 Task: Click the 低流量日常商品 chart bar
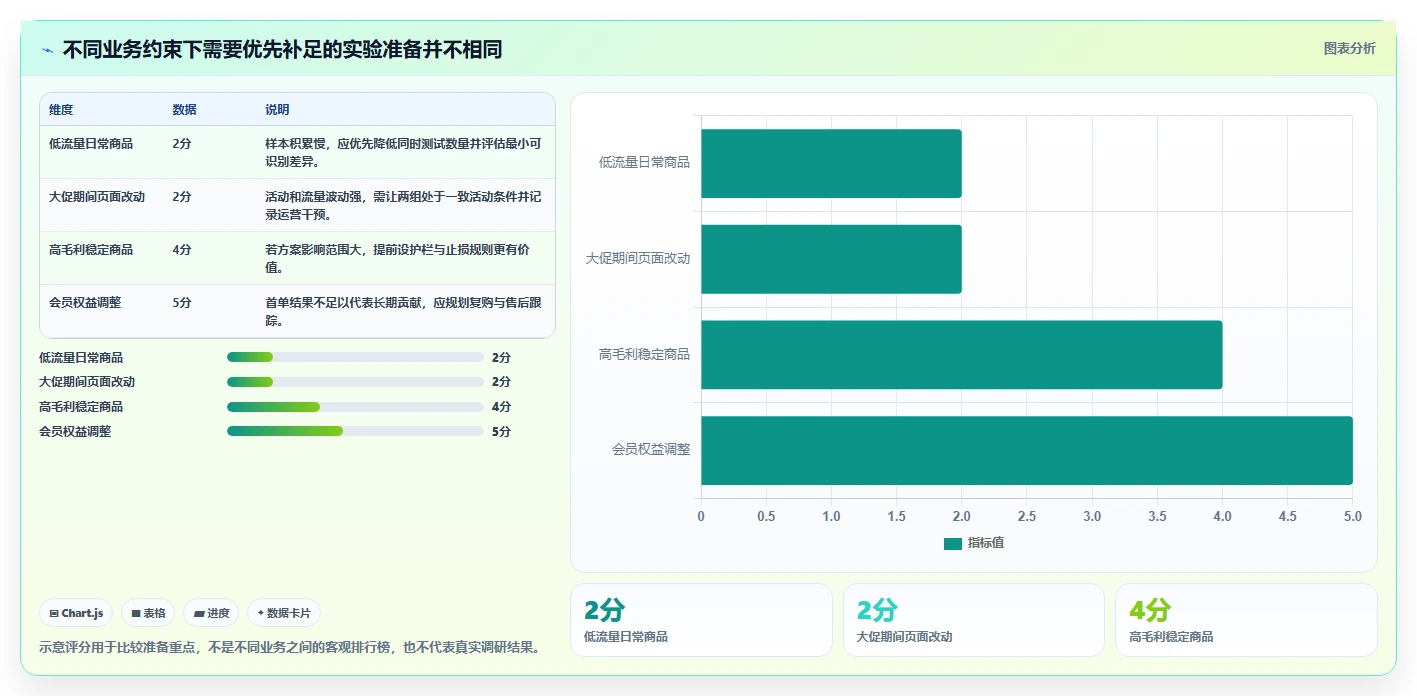click(831, 163)
